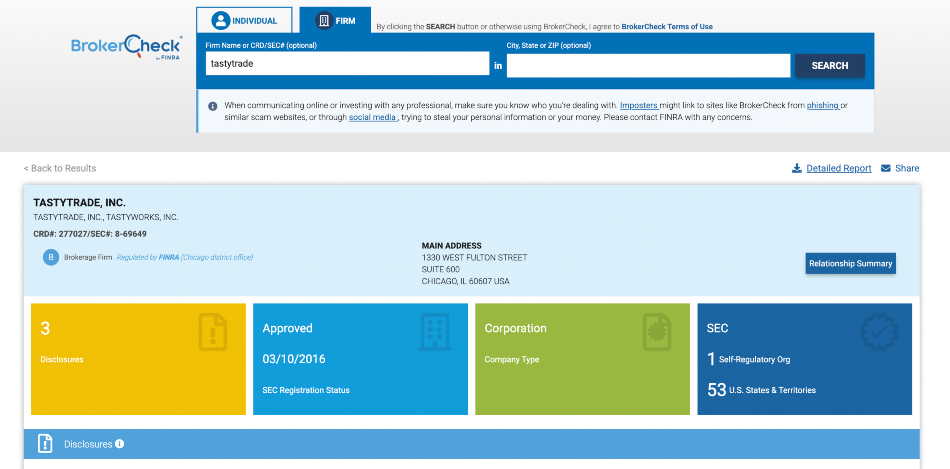Select the CRD#: 277027/SEC#: 8-69649 text

90,233
